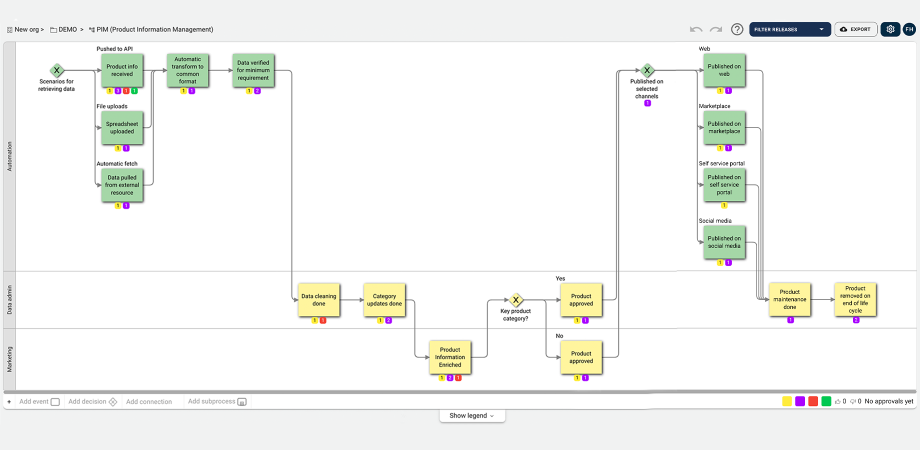Select PIM (Product Information Management) breadcrumb

tap(151, 29)
